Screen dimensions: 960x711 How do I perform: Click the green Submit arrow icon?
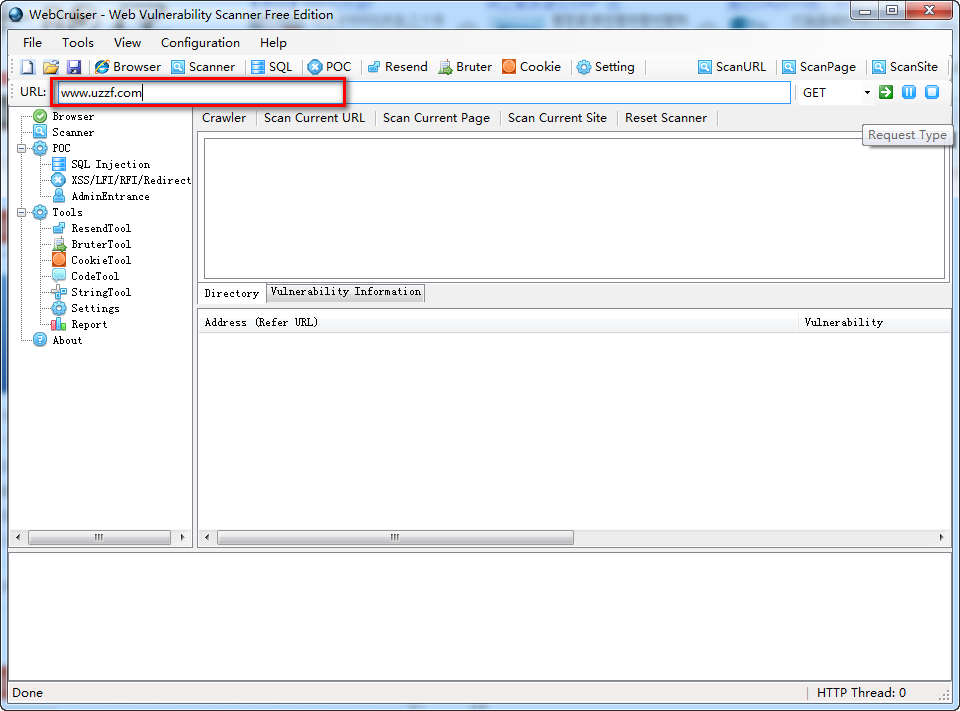pos(886,92)
